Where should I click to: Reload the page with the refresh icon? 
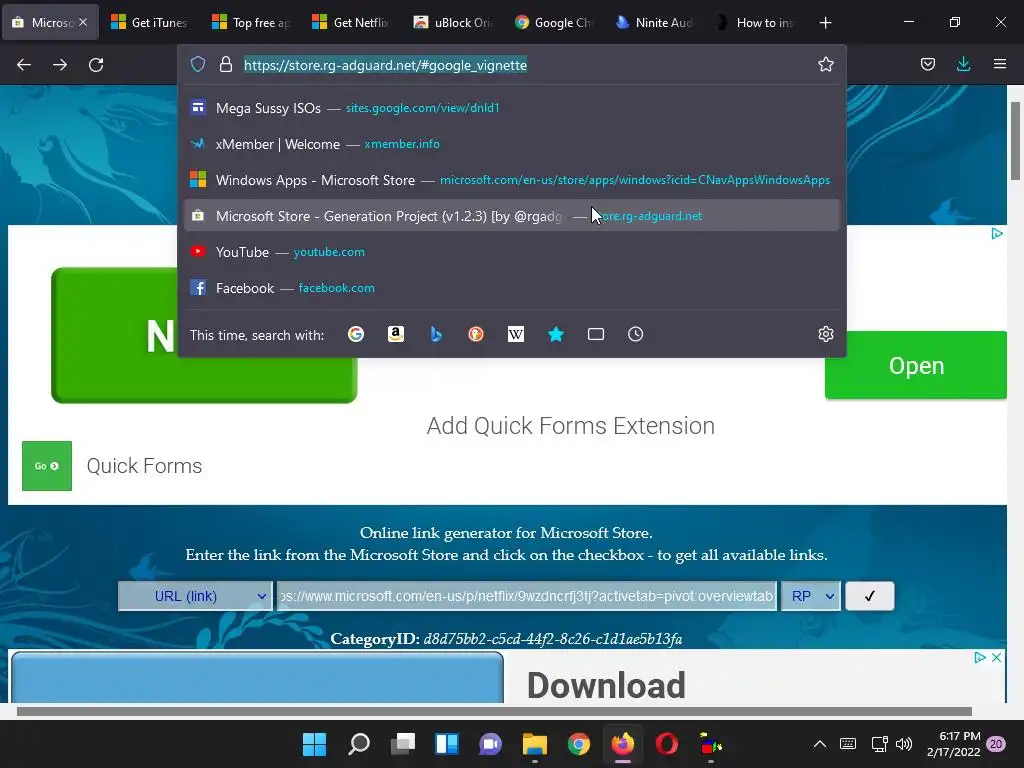click(x=96, y=65)
